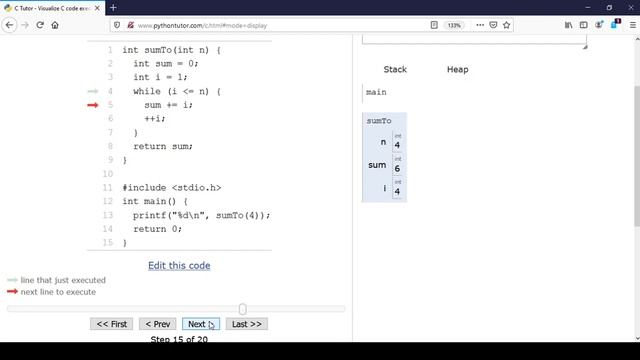Click code line 'return sum;'
This screenshot has height=360, width=640.
[163, 146]
